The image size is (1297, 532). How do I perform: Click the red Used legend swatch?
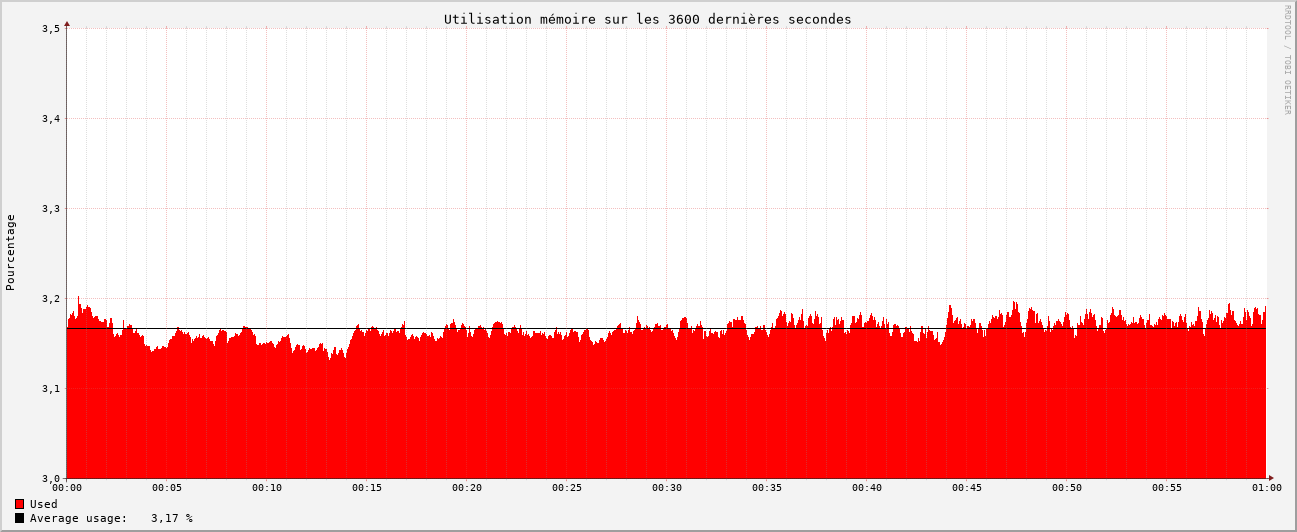19,504
